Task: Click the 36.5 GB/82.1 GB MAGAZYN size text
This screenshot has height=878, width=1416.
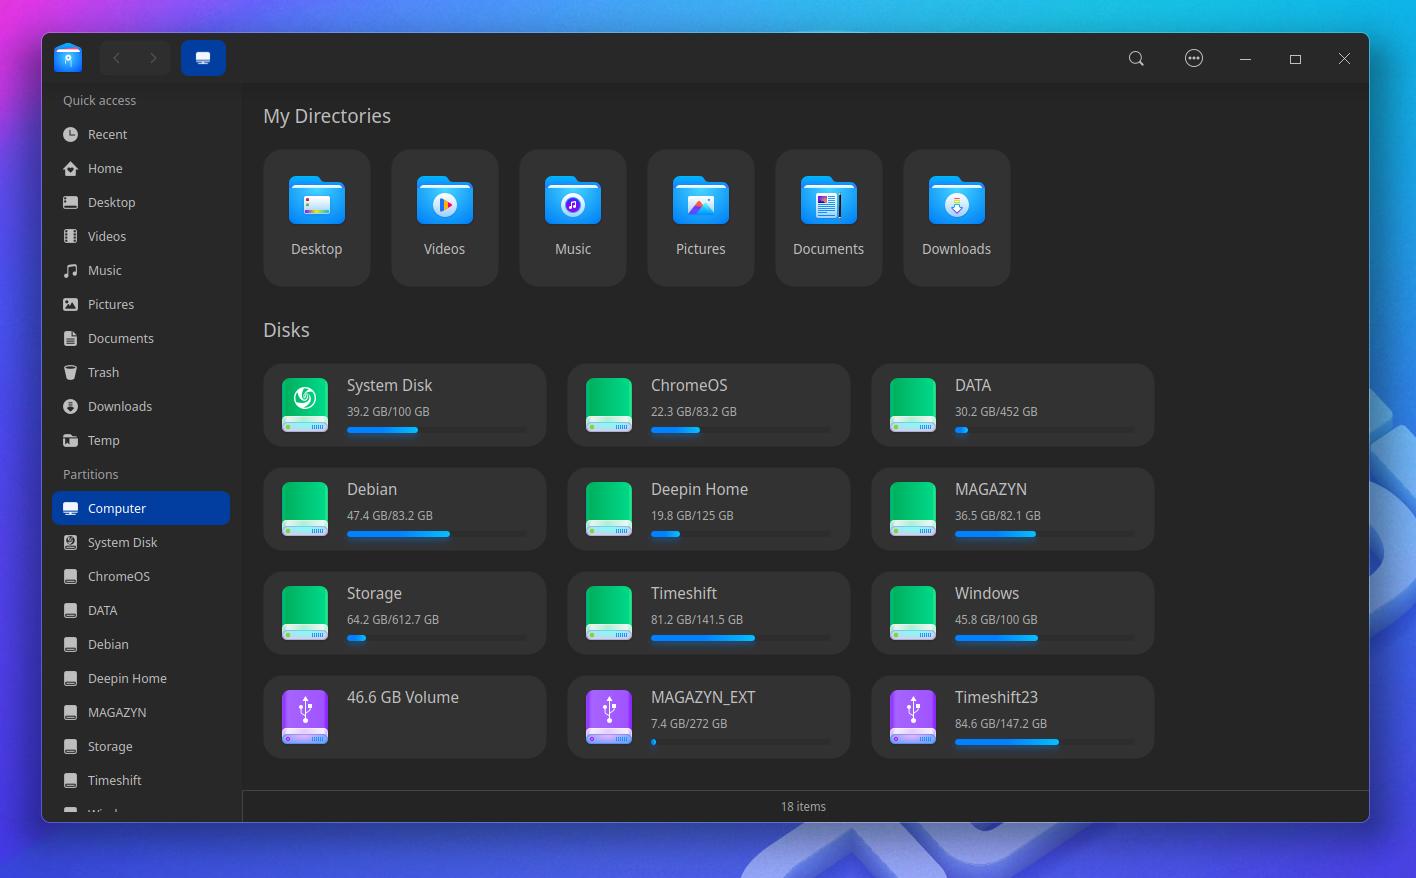Action: [x=998, y=516]
